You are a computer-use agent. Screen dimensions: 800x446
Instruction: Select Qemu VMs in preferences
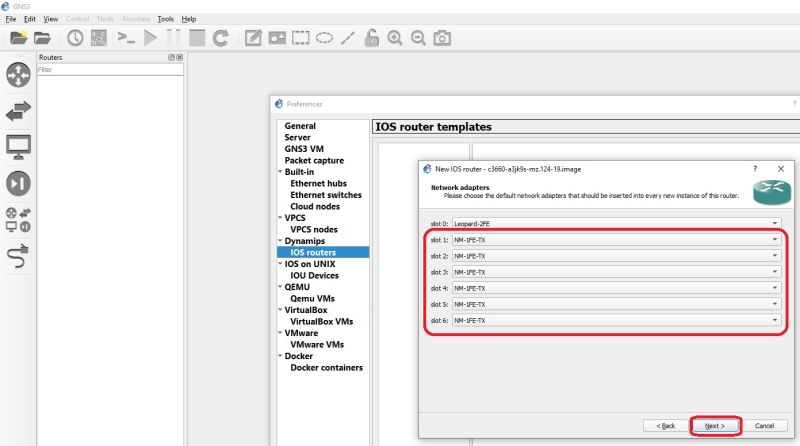click(312, 299)
